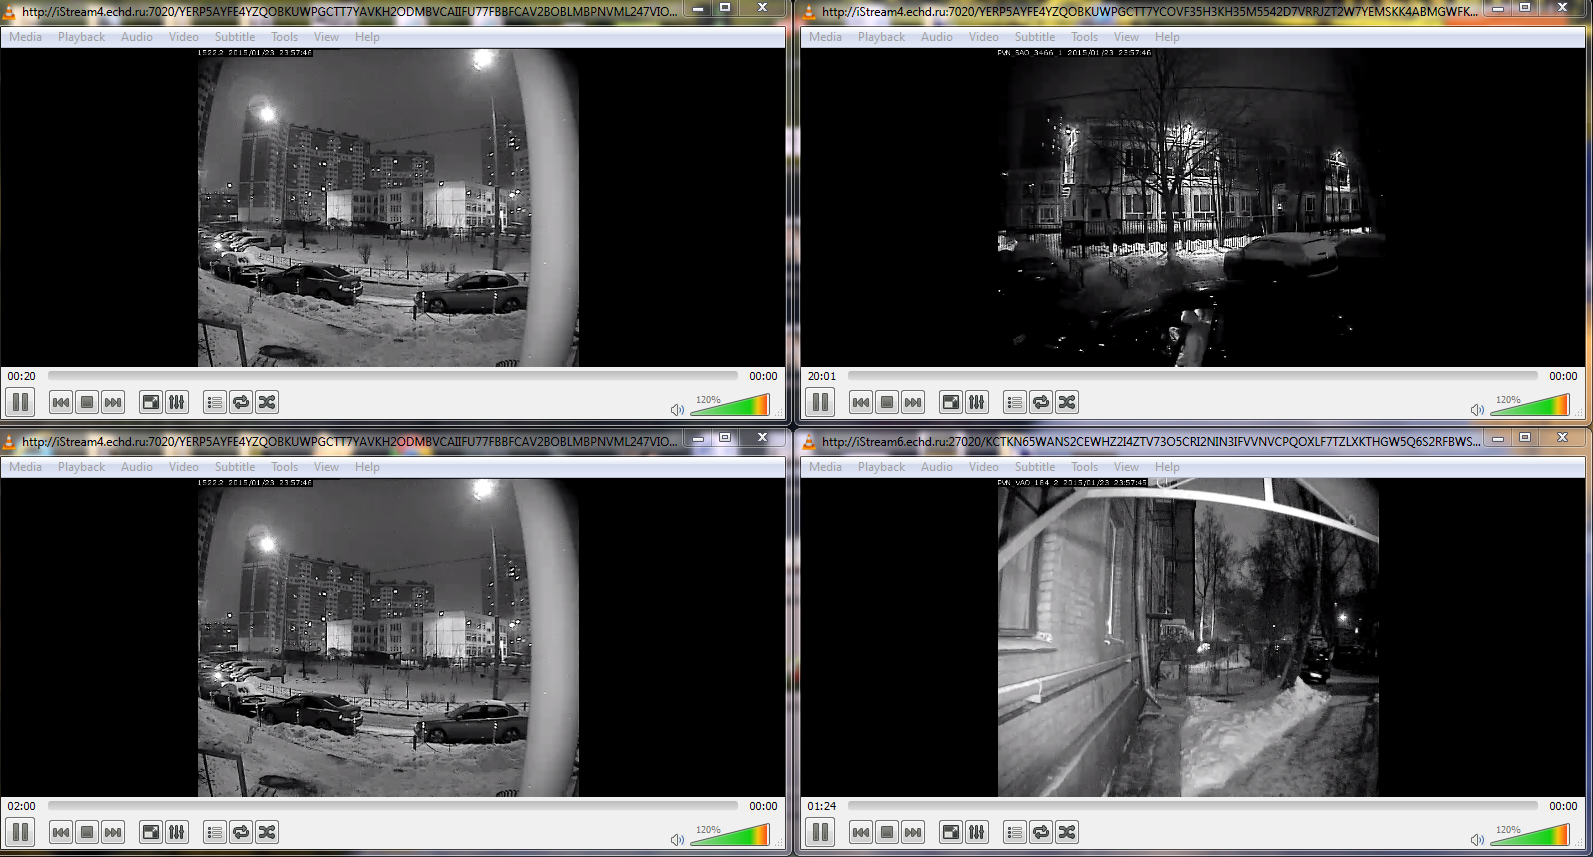Toggle shuffle in the top-right VLC window

tap(1067, 402)
